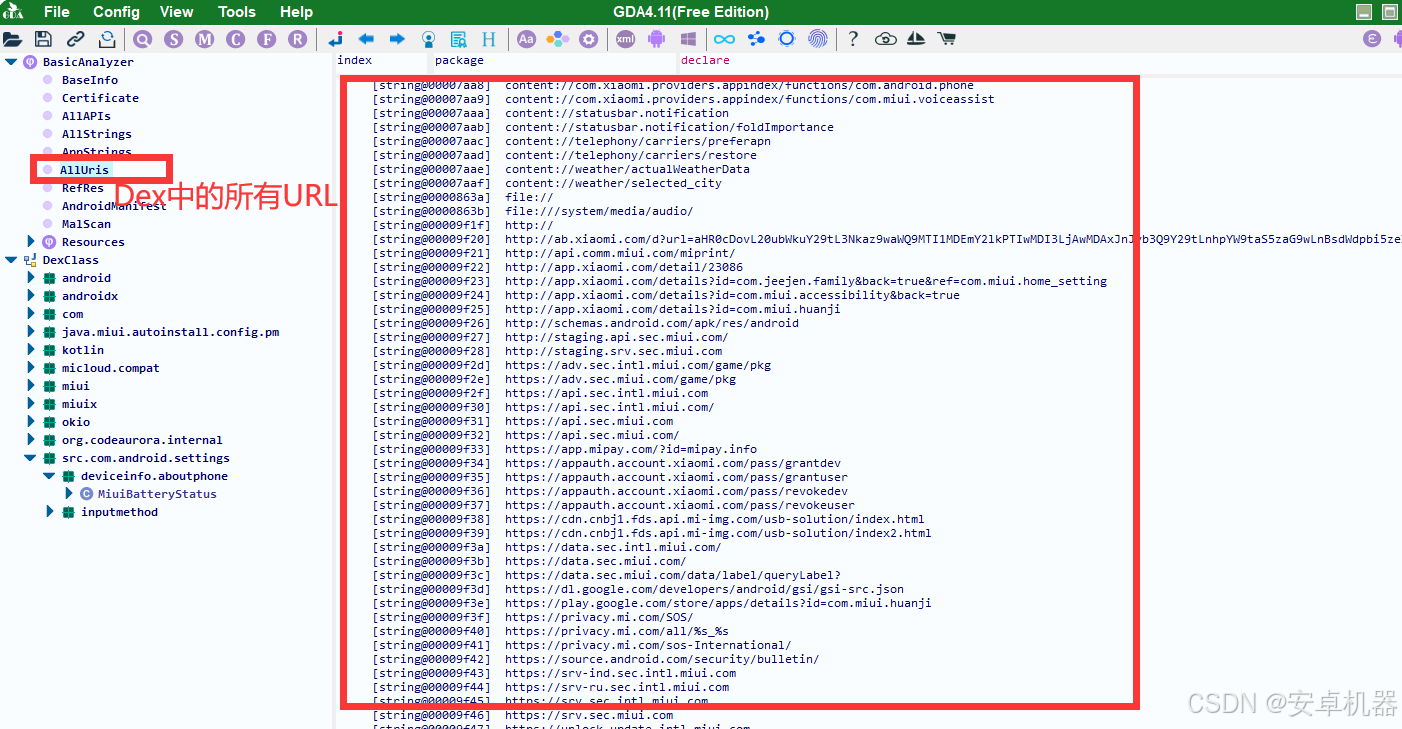Collapse the src.com.android.settings node

tap(31, 458)
